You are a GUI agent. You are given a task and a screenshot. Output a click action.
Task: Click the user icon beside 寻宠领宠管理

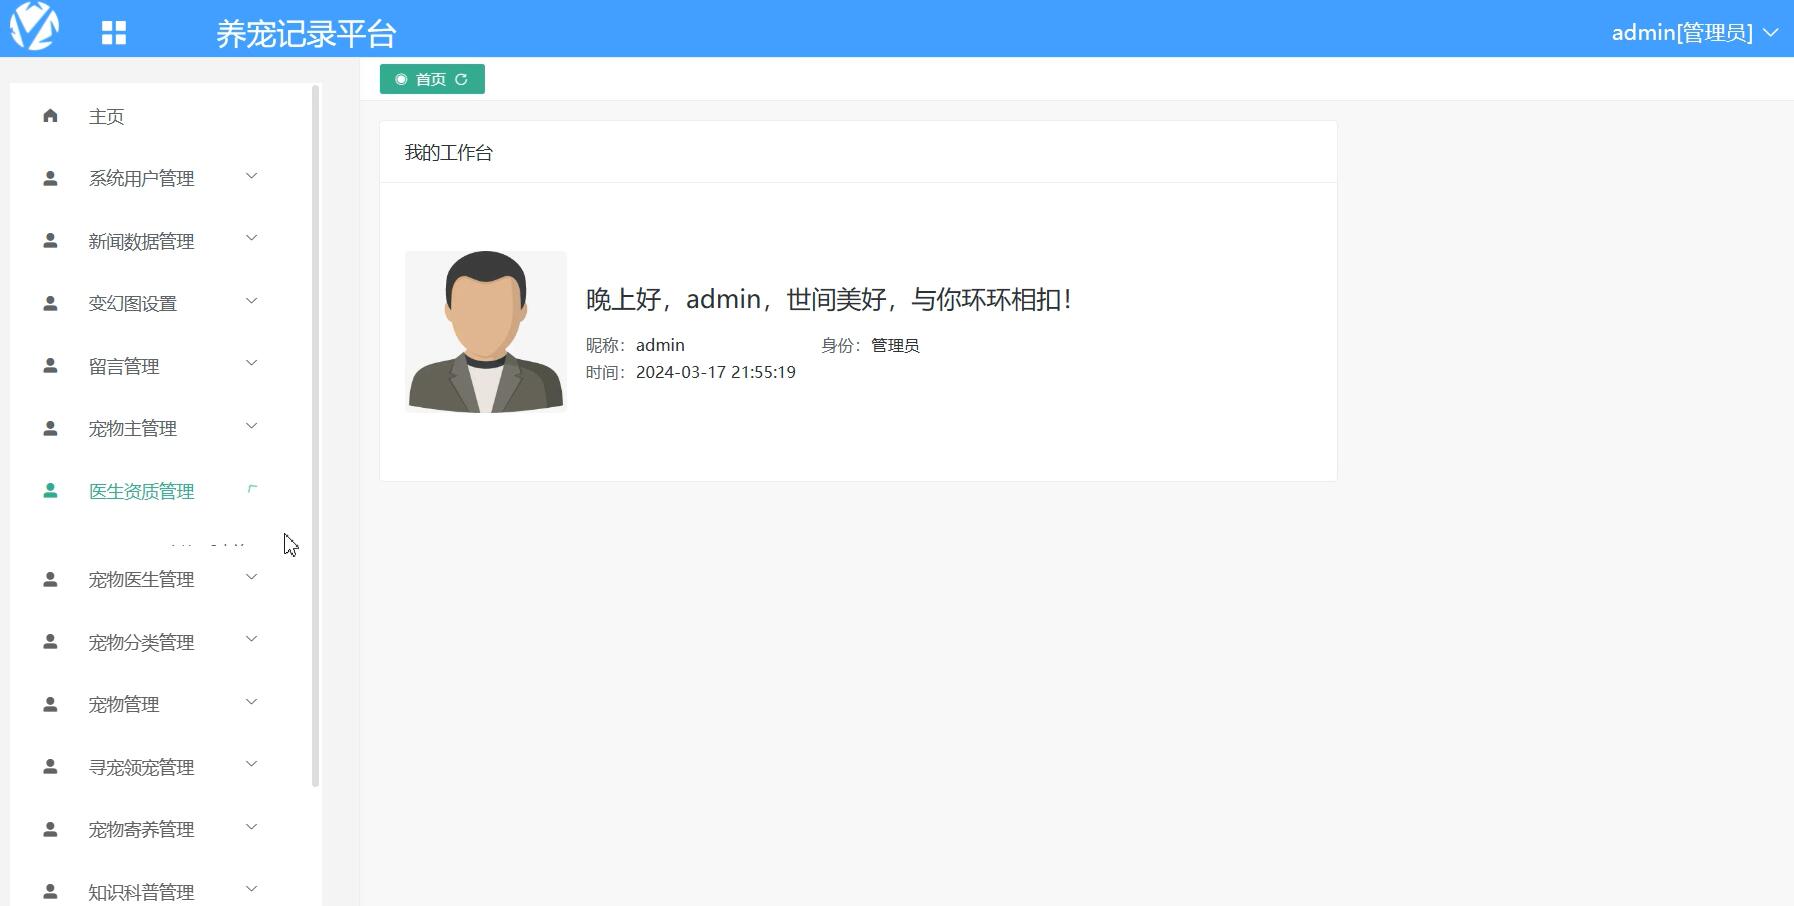[49, 766]
